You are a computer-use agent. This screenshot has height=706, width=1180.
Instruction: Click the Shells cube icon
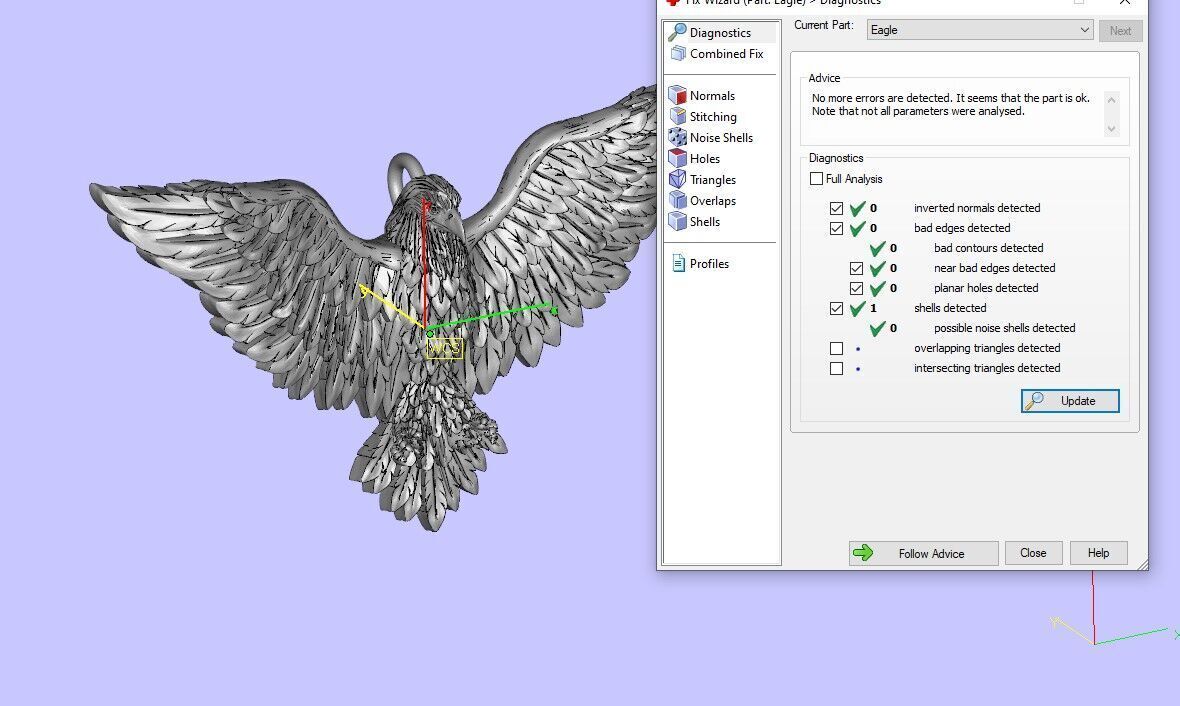pos(677,221)
